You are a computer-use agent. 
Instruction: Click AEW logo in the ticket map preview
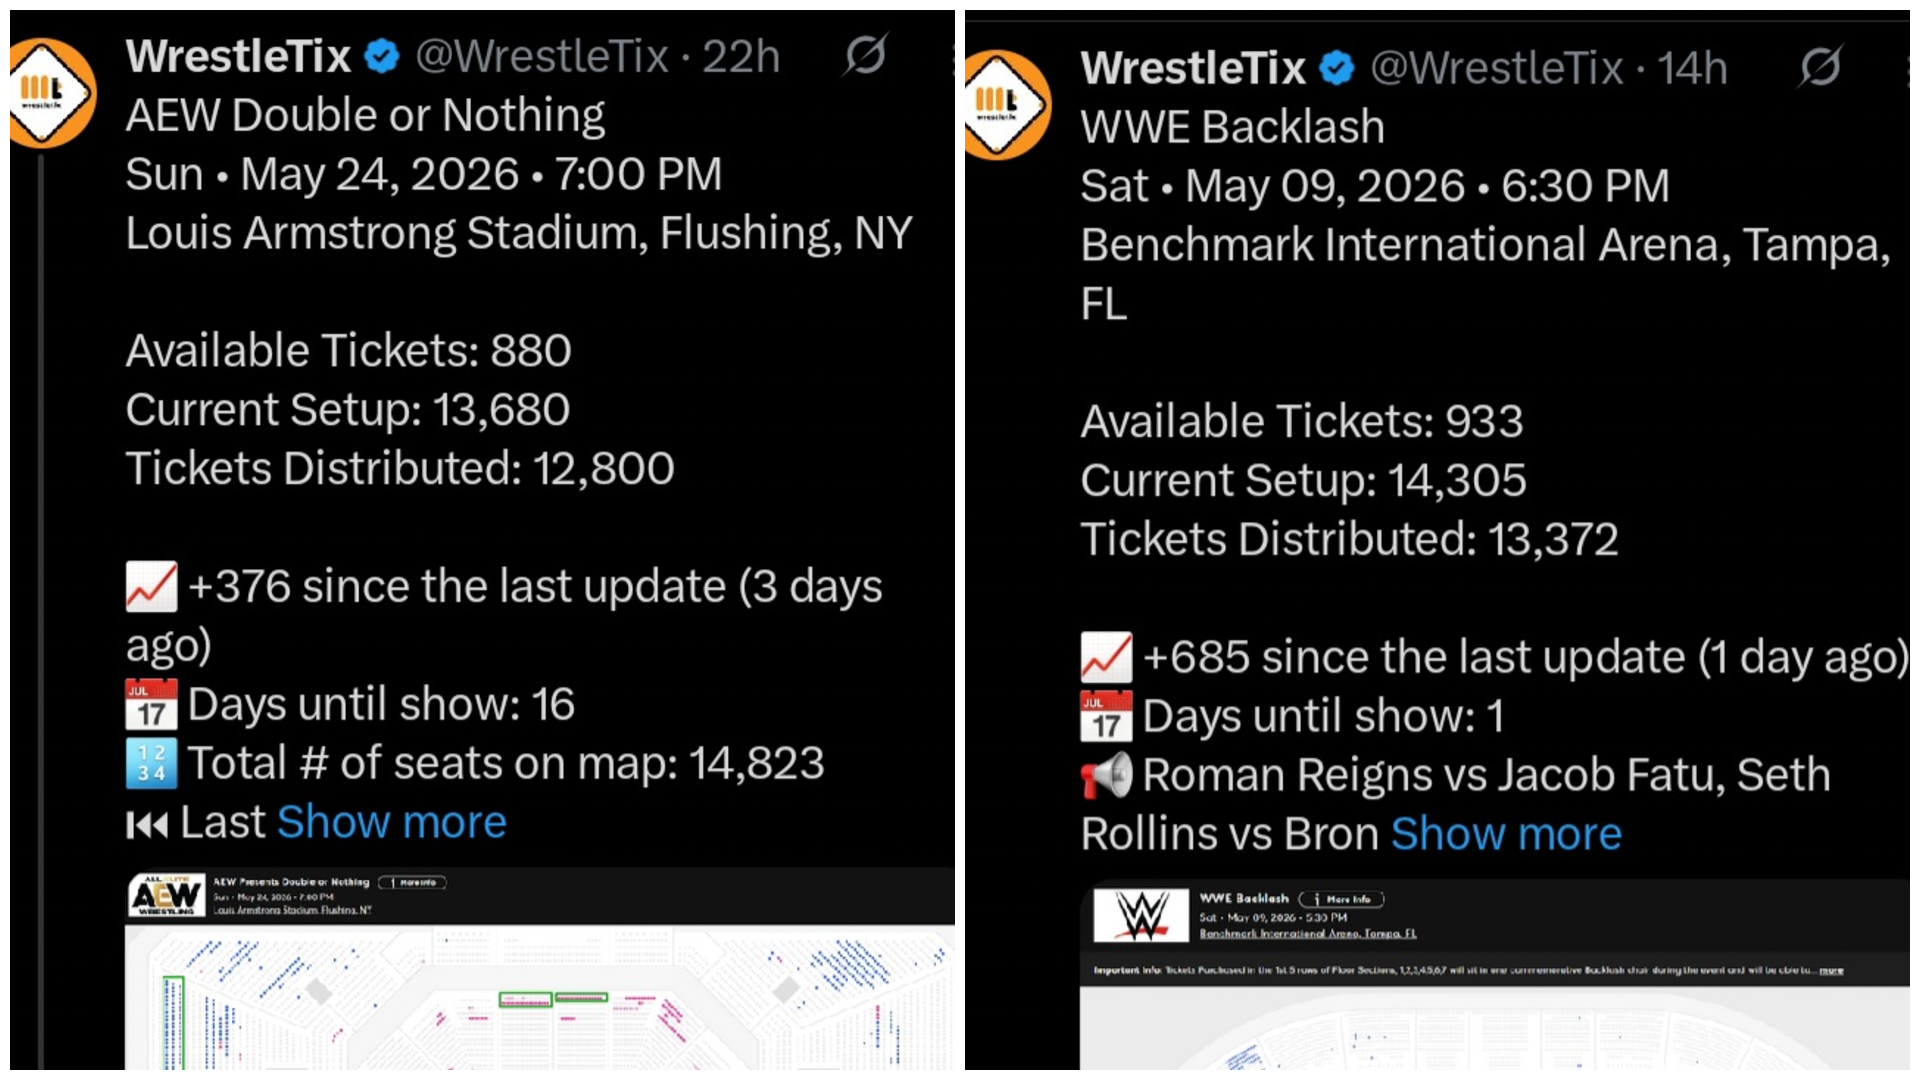(167, 895)
